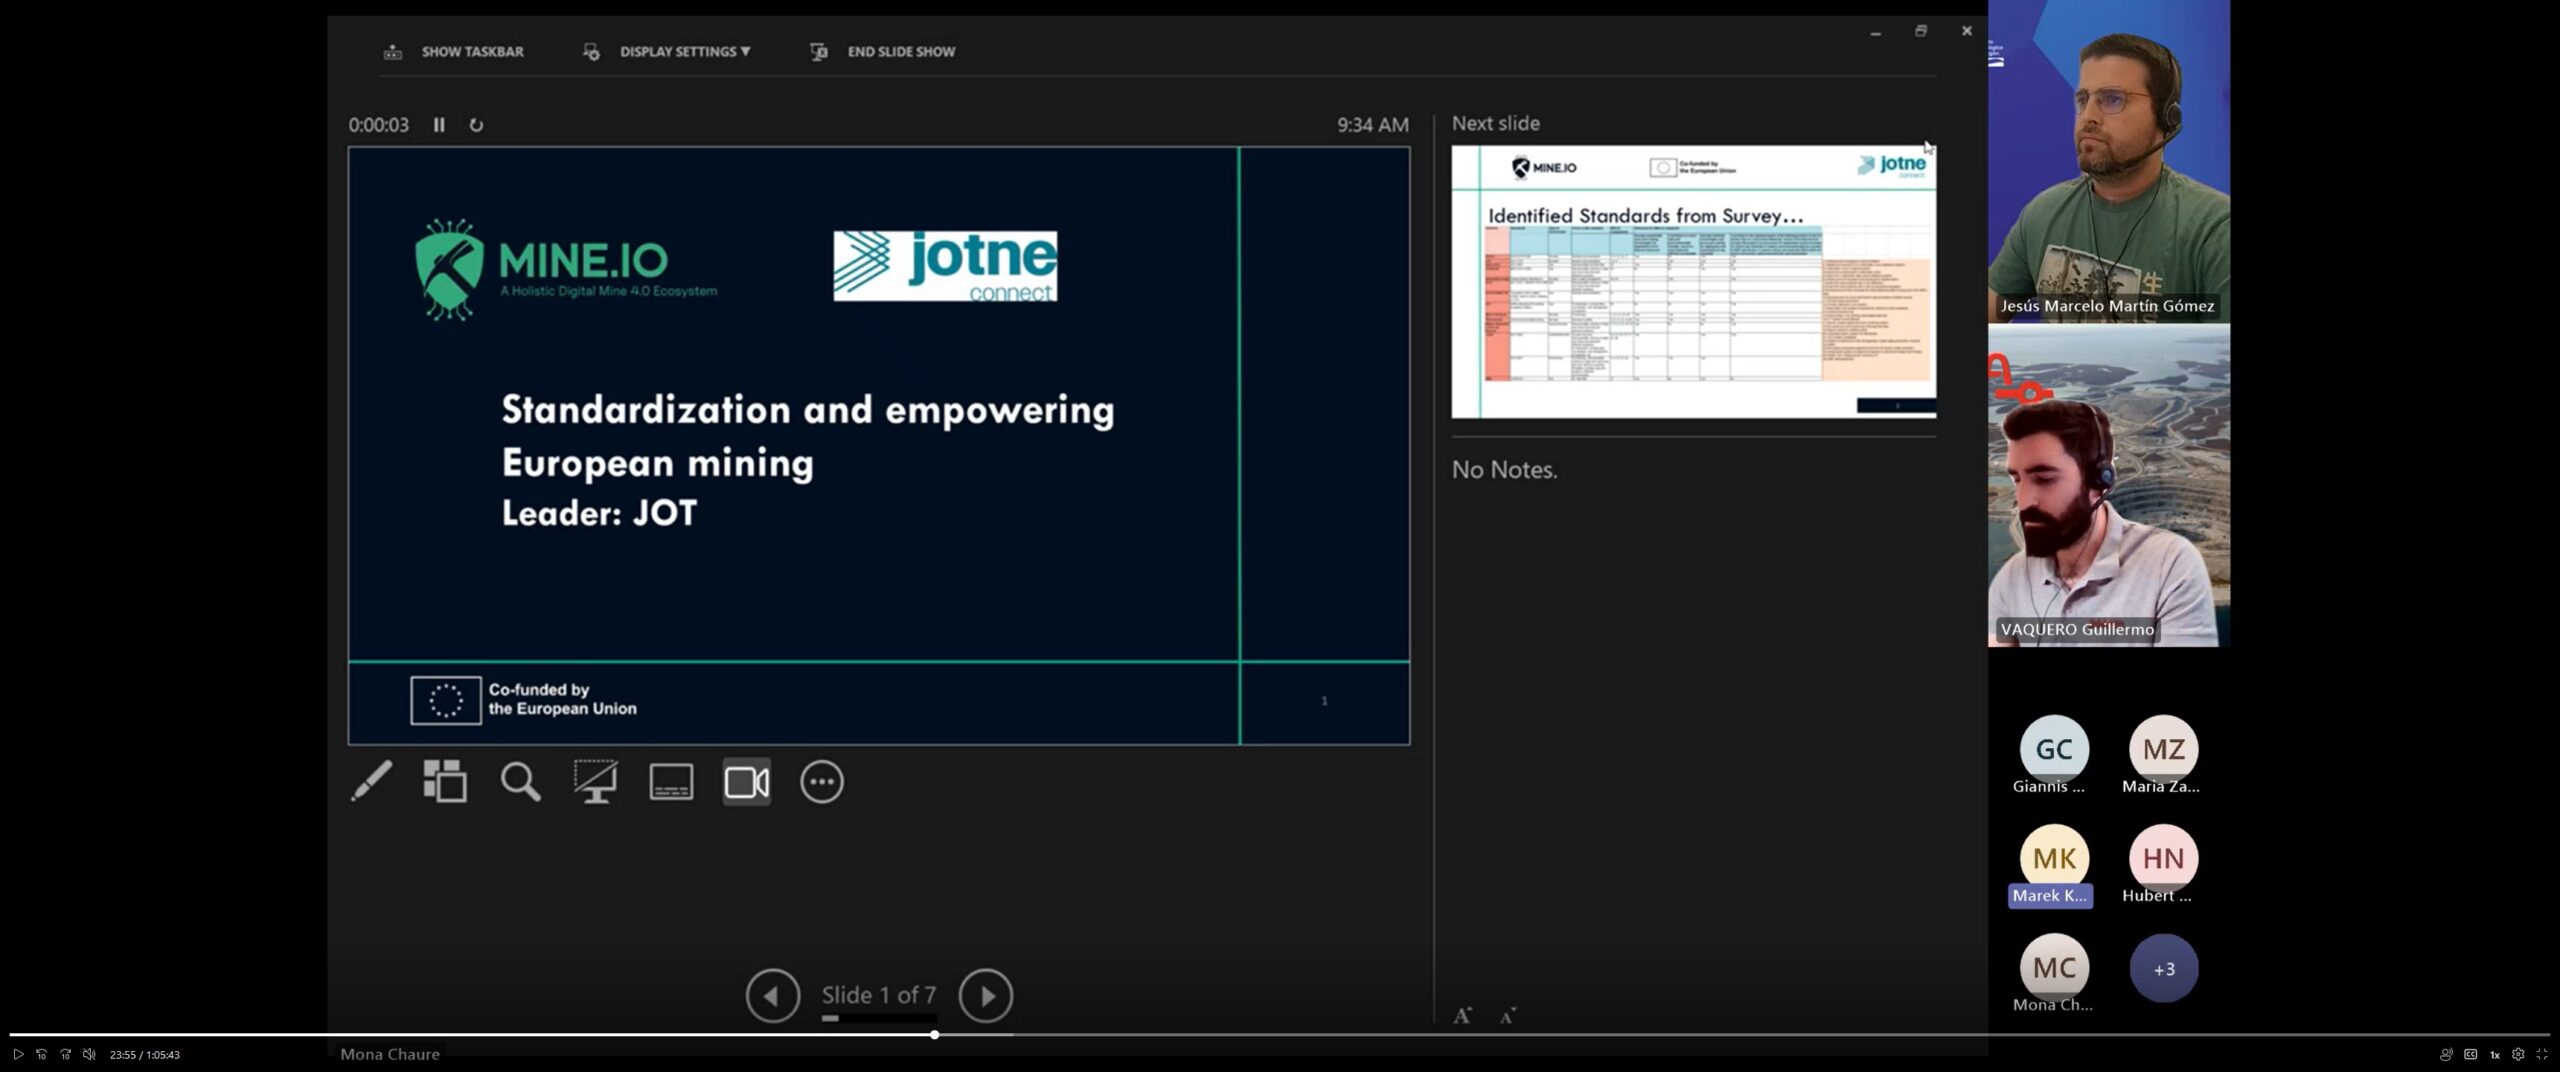2560x1072 pixels.
Task: Play the meeting recording
Action: (18, 1054)
